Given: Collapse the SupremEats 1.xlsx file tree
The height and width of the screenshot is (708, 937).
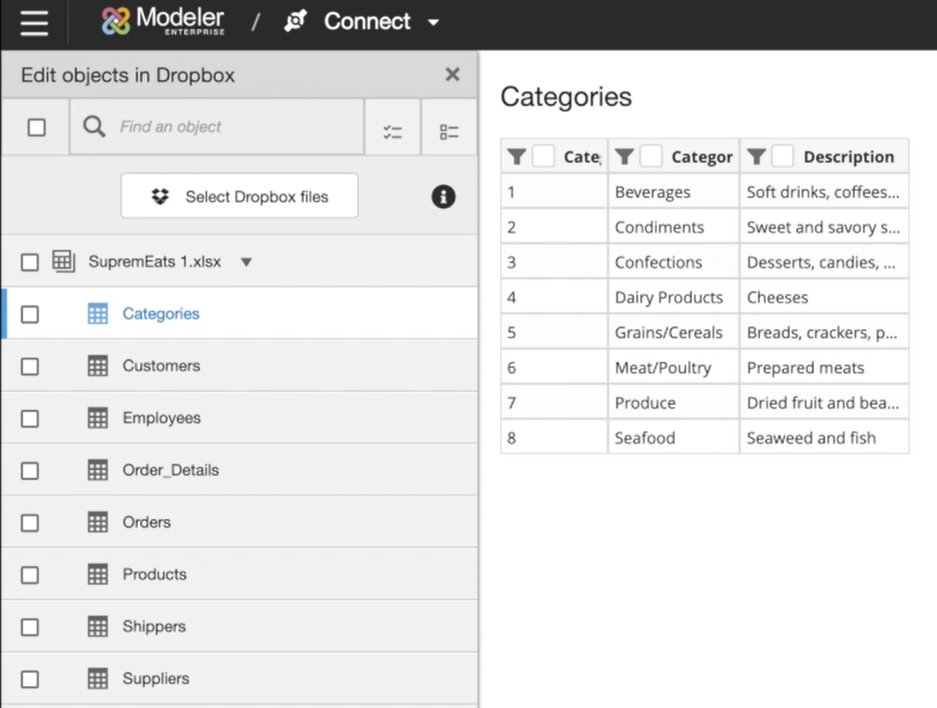Looking at the screenshot, I should tap(246, 262).
